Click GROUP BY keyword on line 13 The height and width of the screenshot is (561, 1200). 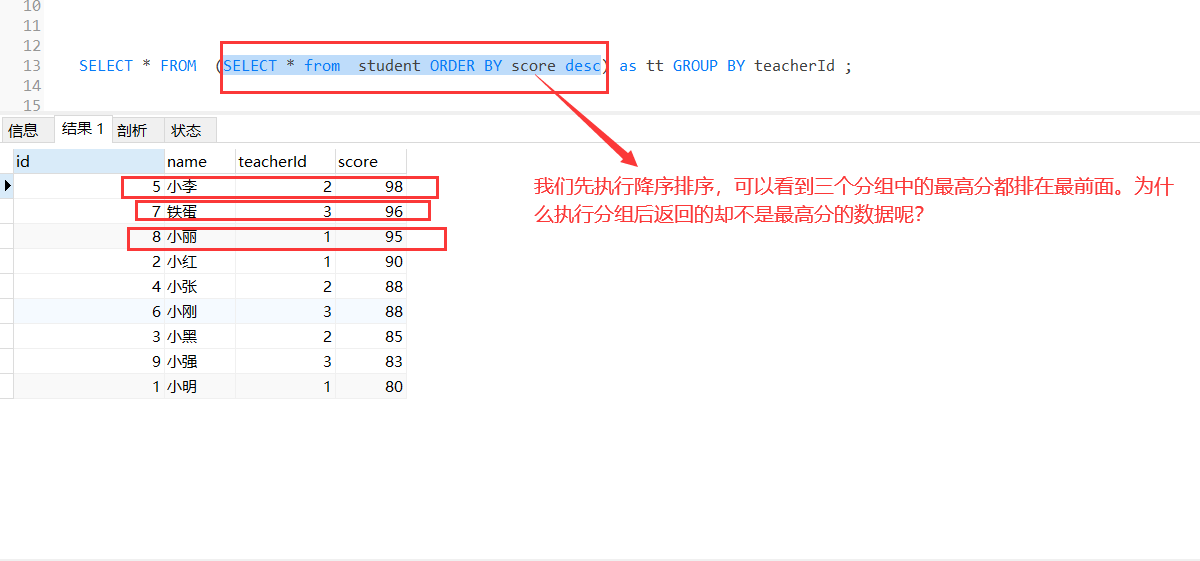pyautogui.click(x=709, y=66)
